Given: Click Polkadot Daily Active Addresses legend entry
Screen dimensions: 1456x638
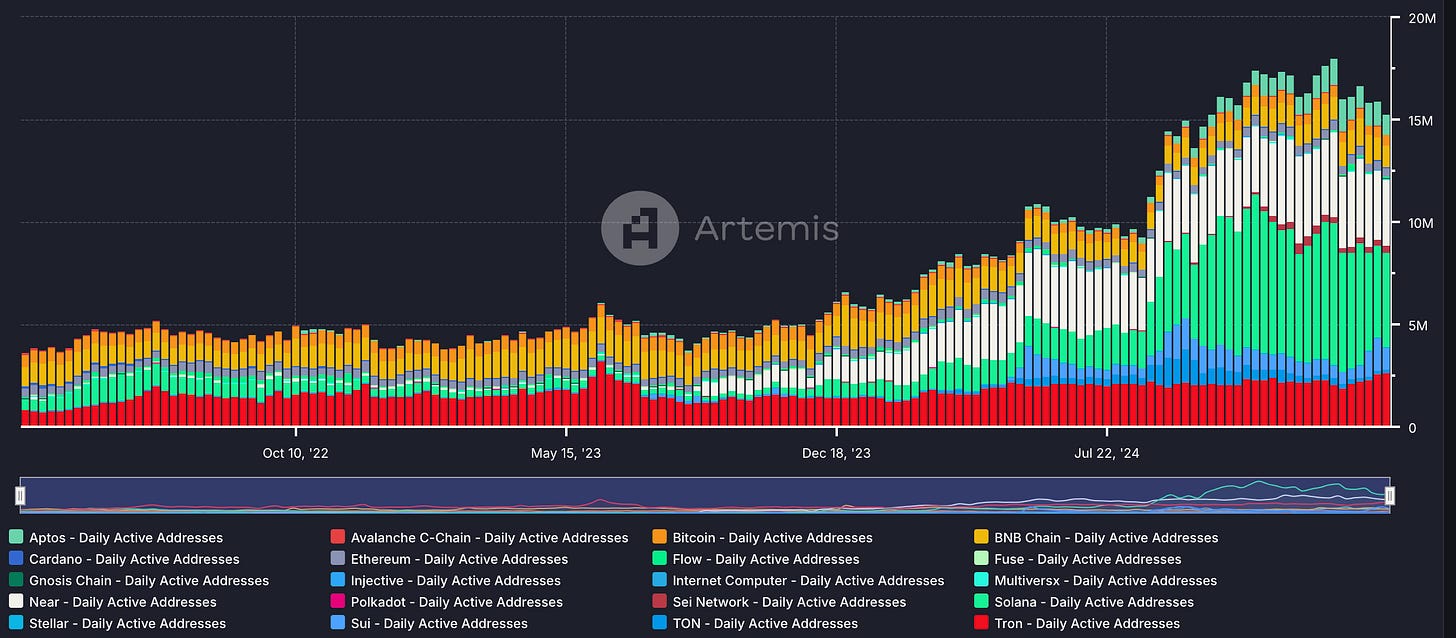Looking at the screenshot, I should tap(446, 602).
